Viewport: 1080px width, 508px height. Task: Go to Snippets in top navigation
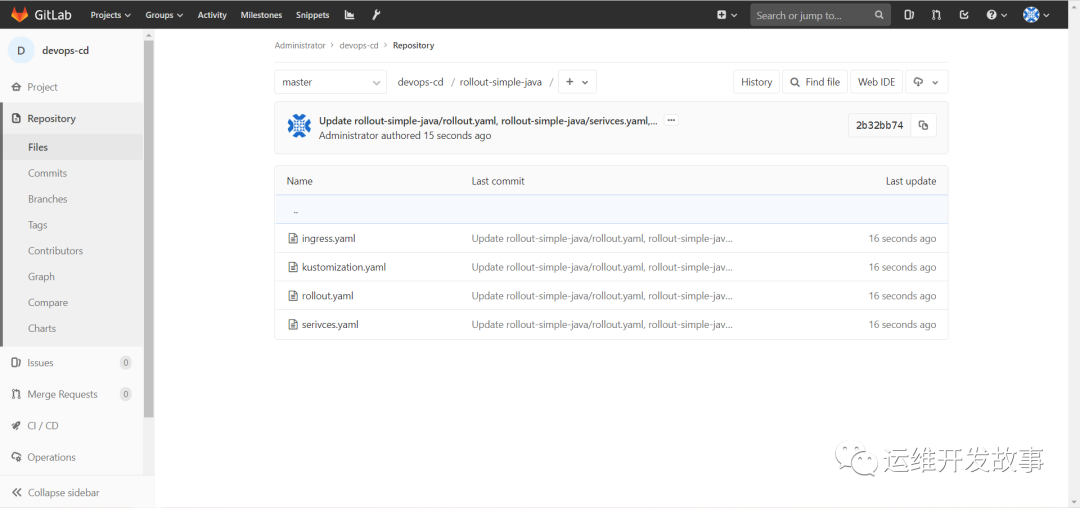point(312,14)
